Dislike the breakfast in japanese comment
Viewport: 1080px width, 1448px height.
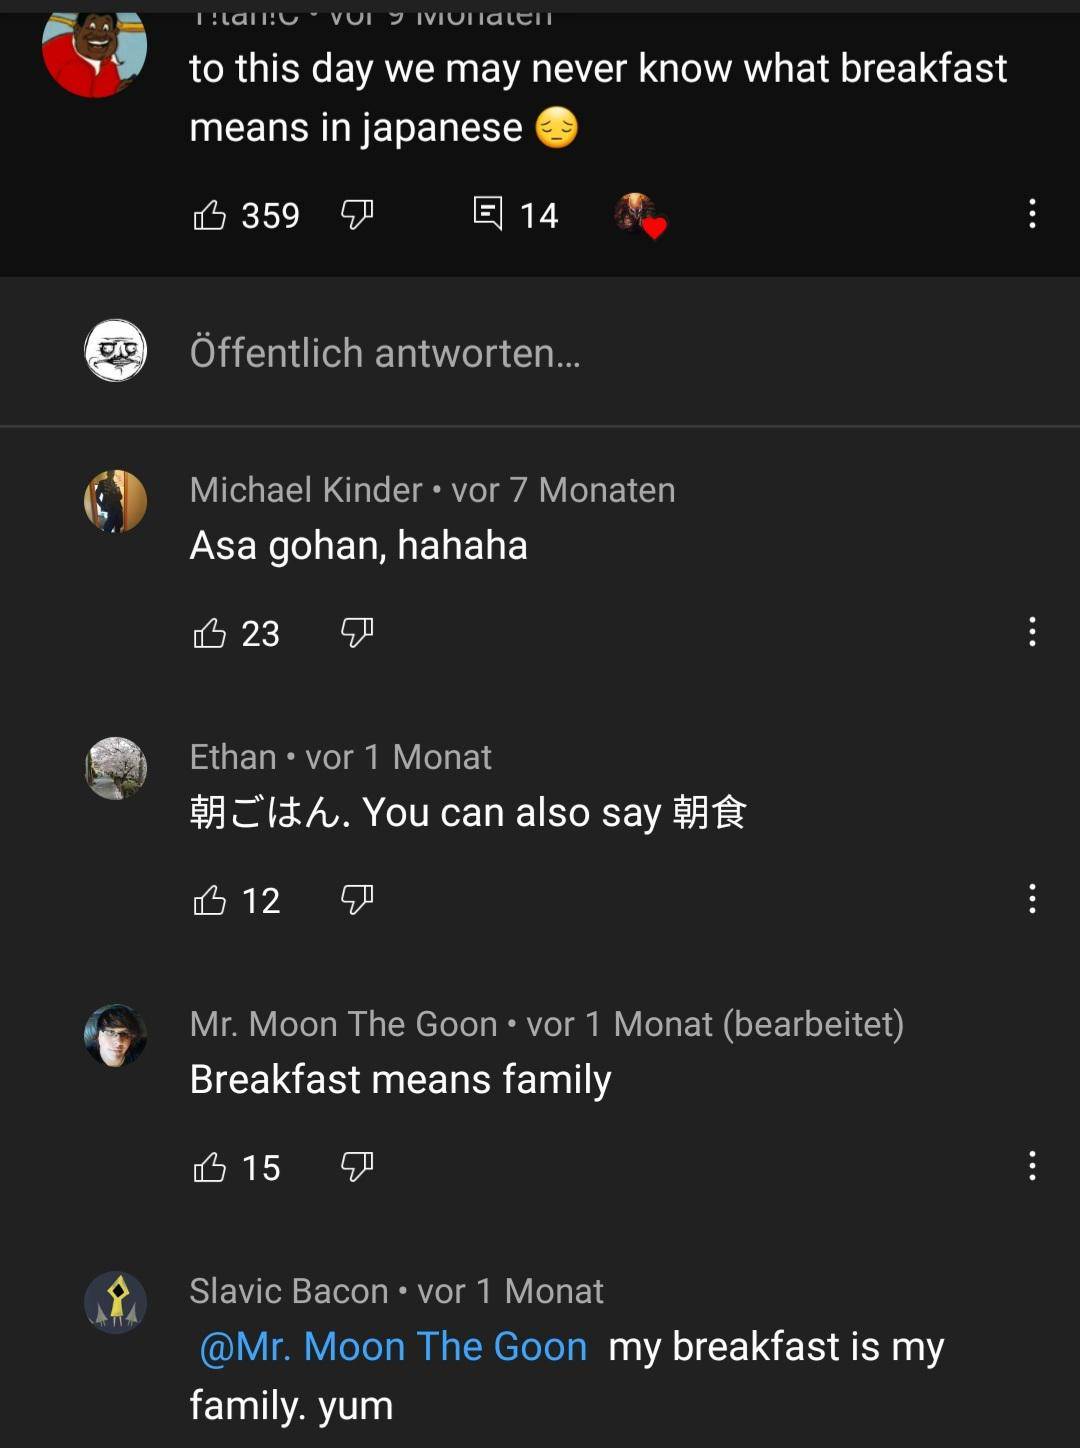point(357,214)
